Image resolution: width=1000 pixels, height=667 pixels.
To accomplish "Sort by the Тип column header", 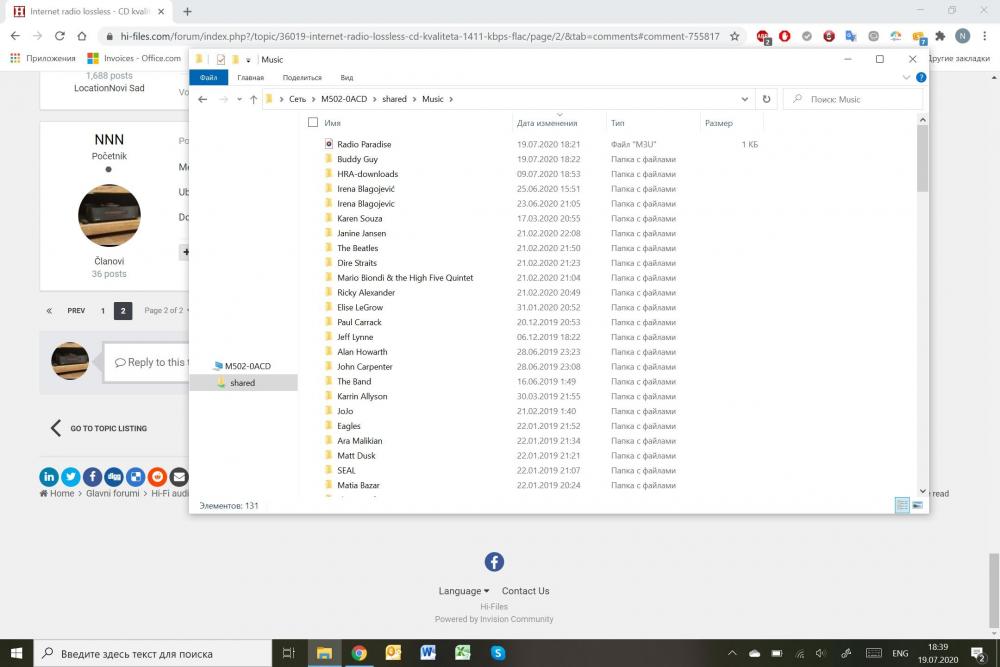I will tap(617, 123).
